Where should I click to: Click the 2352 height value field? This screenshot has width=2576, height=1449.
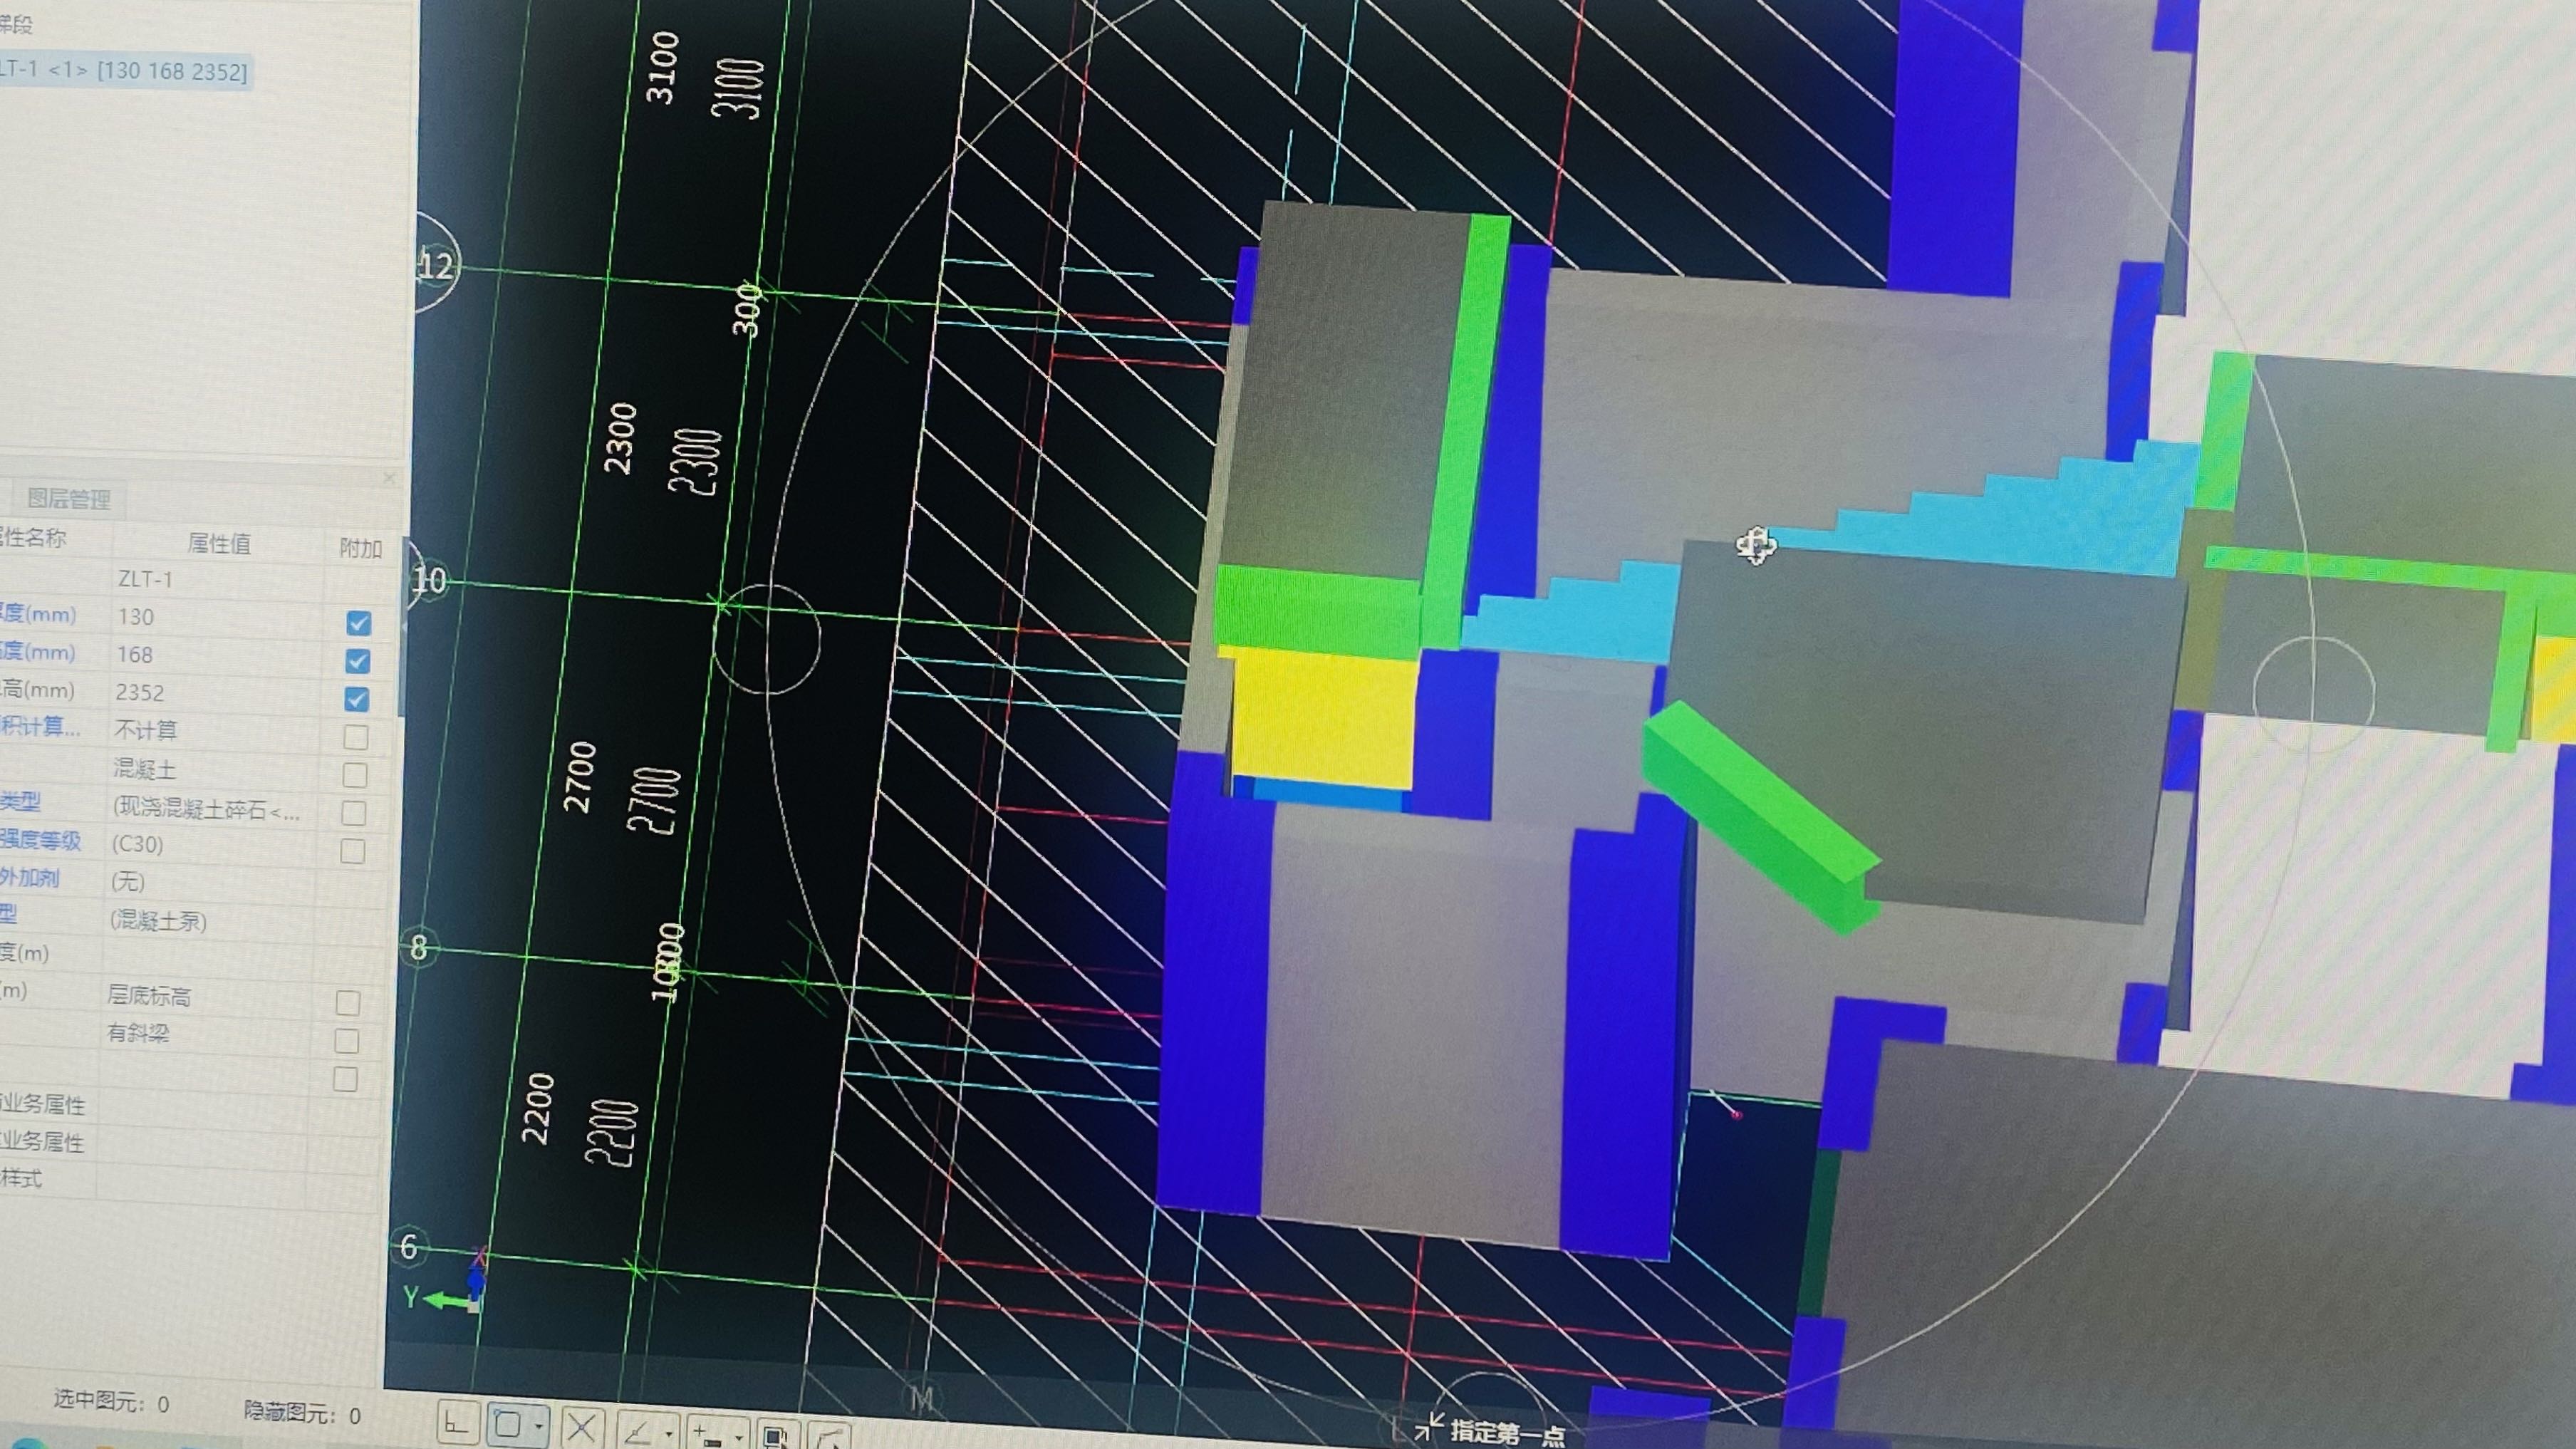pyautogui.click(x=139, y=692)
